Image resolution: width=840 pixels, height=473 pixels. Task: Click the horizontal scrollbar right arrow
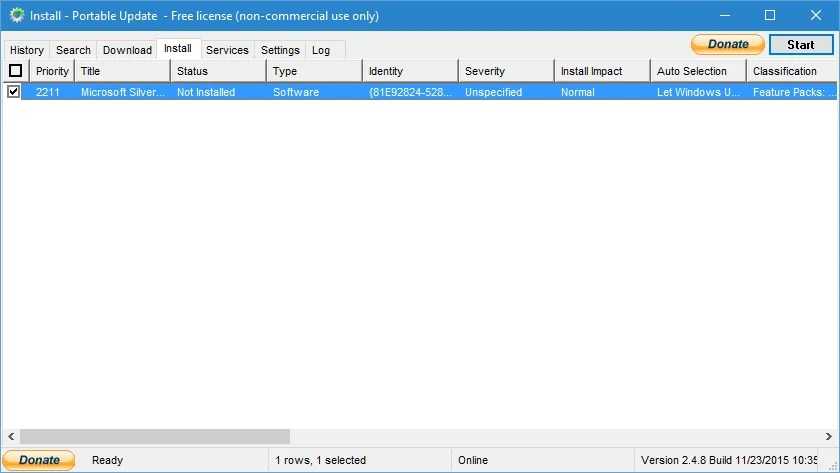pyautogui.click(x=828, y=437)
